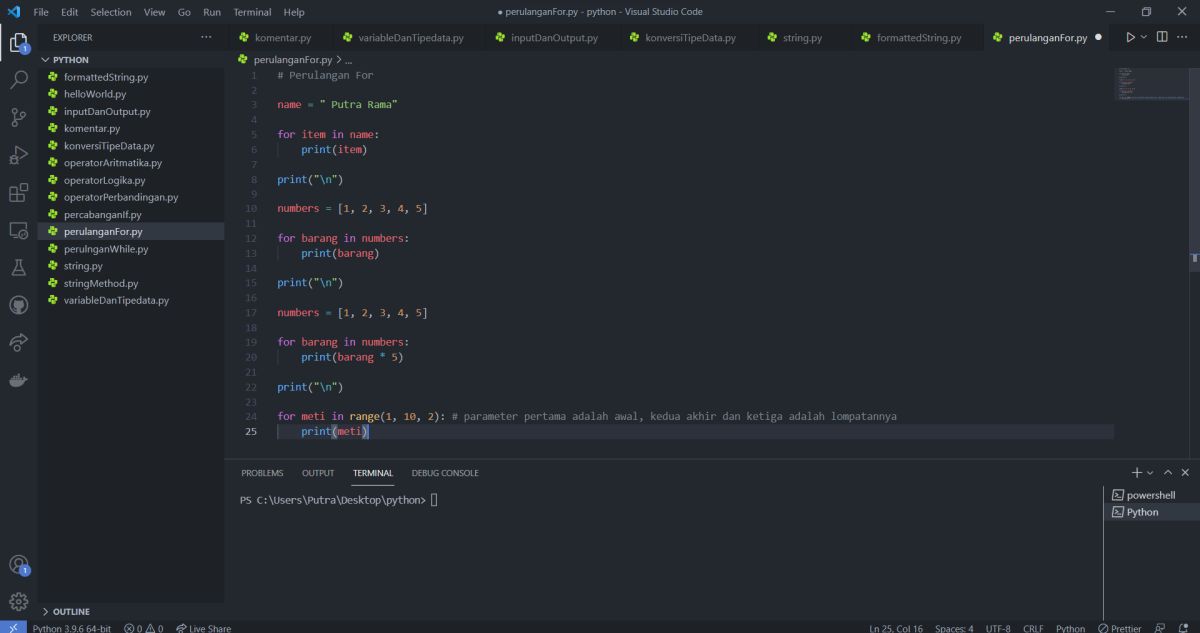Show errors and warnings count
This screenshot has height=633, width=1200.
(144, 628)
